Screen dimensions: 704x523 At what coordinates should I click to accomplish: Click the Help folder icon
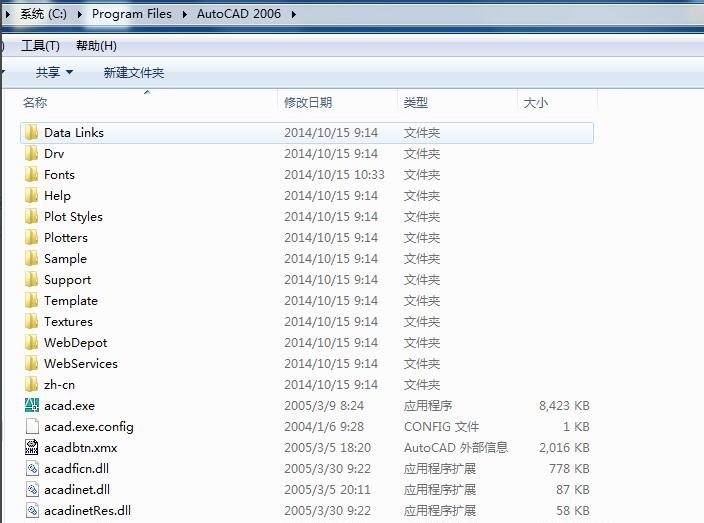[x=31, y=196]
